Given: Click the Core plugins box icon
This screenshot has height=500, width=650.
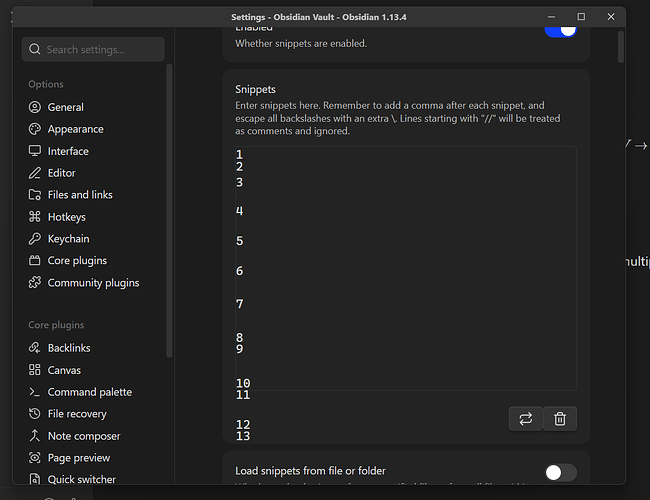Looking at the screenshot, I should [35, 261].
